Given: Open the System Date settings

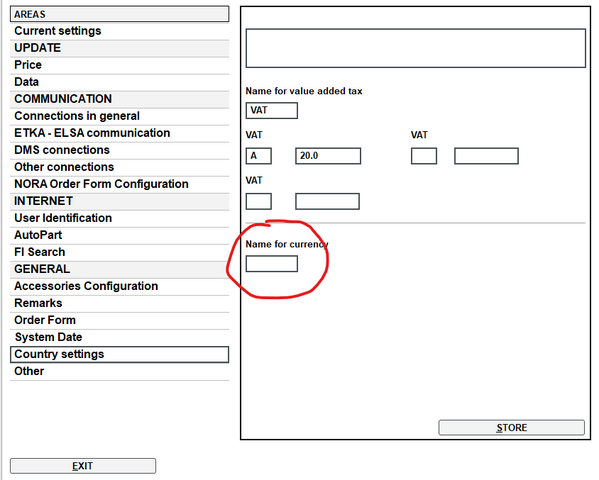Looking at the screenshot, I should pos(119,337).
